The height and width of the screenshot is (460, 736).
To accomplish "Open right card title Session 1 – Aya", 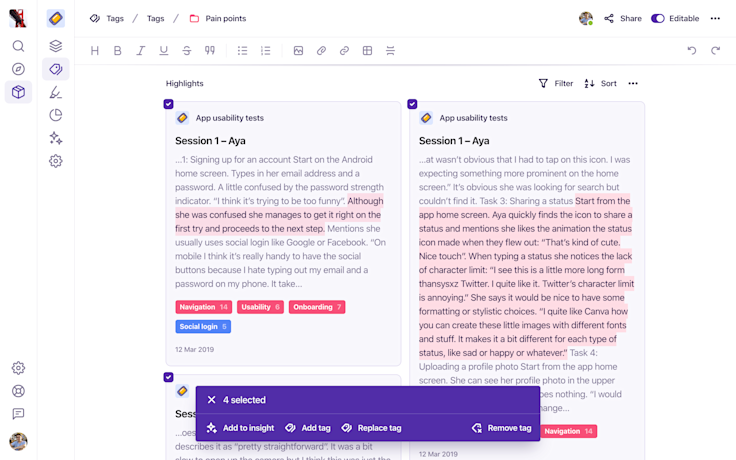I will (x=454, y=141).
